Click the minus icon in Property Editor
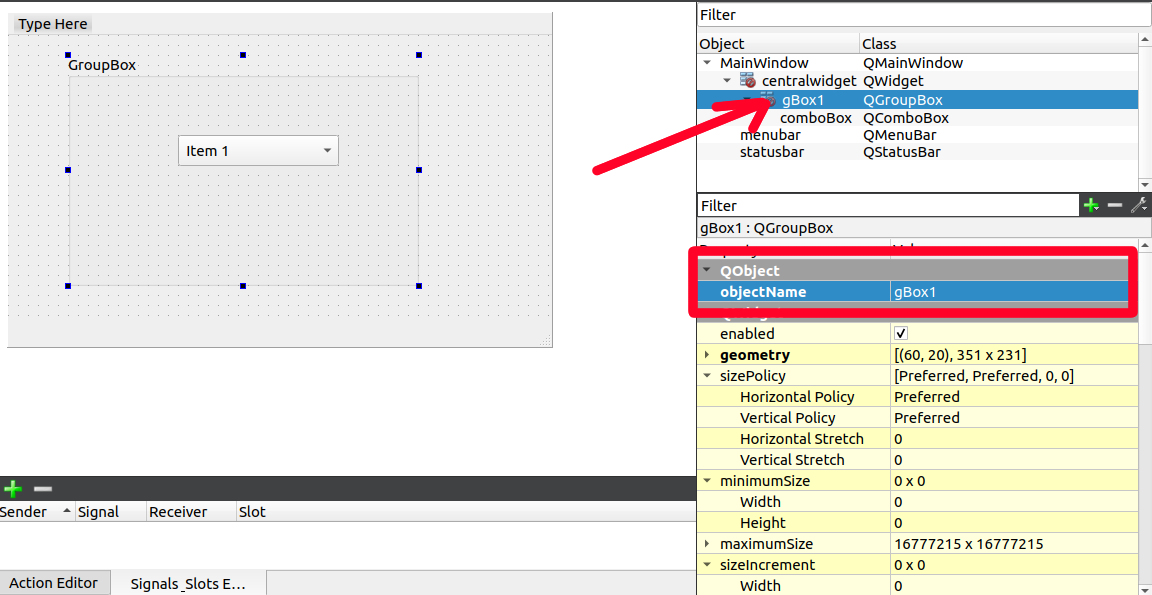1152x595 pixels. point(1115,206)
